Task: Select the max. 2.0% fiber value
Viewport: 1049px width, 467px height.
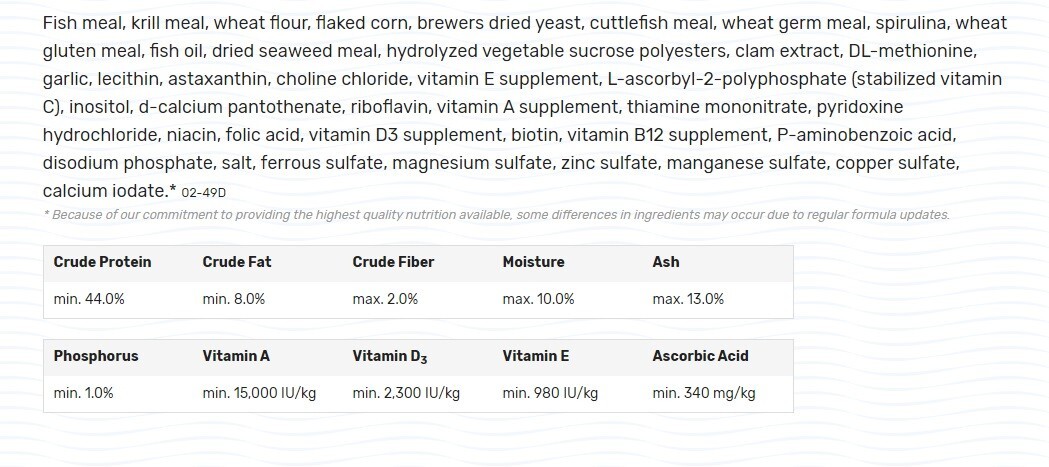Action: (385, 299)
